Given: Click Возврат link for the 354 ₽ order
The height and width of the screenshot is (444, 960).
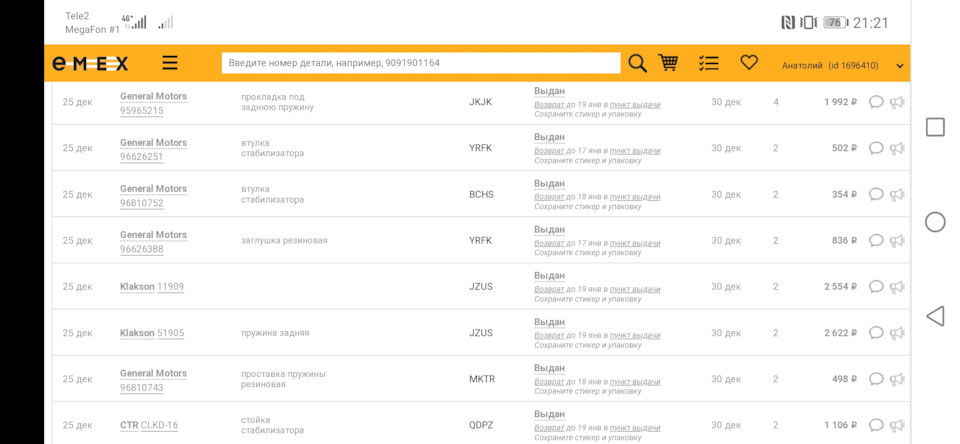Looking at the screenshot, I should point(549,197).
